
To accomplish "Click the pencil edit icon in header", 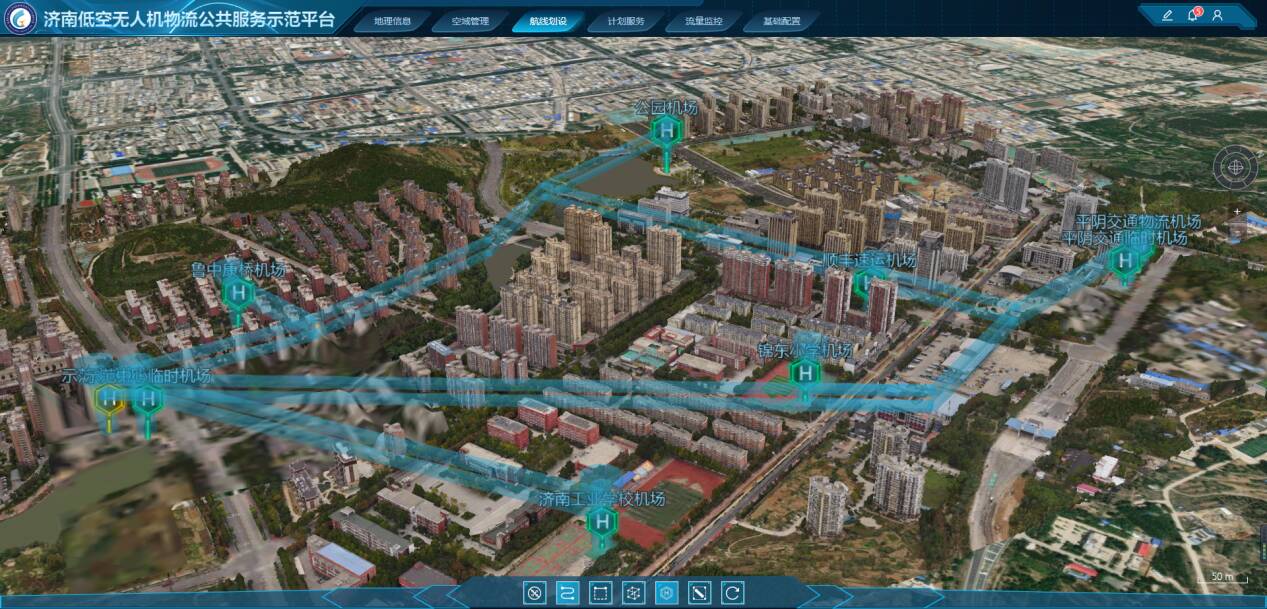I will tap(1167, 15).
